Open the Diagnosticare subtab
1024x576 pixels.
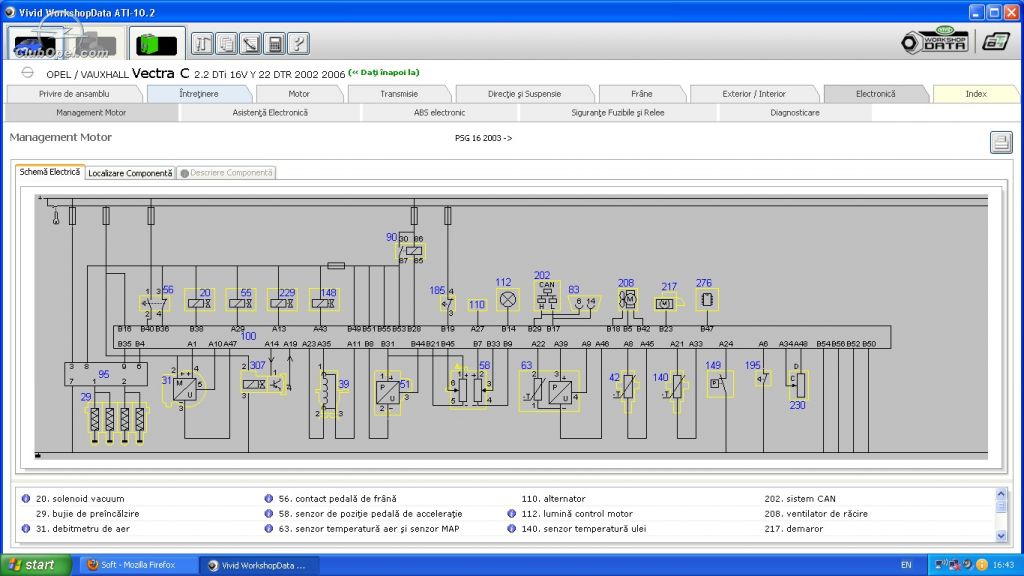[x=795, y=113]
